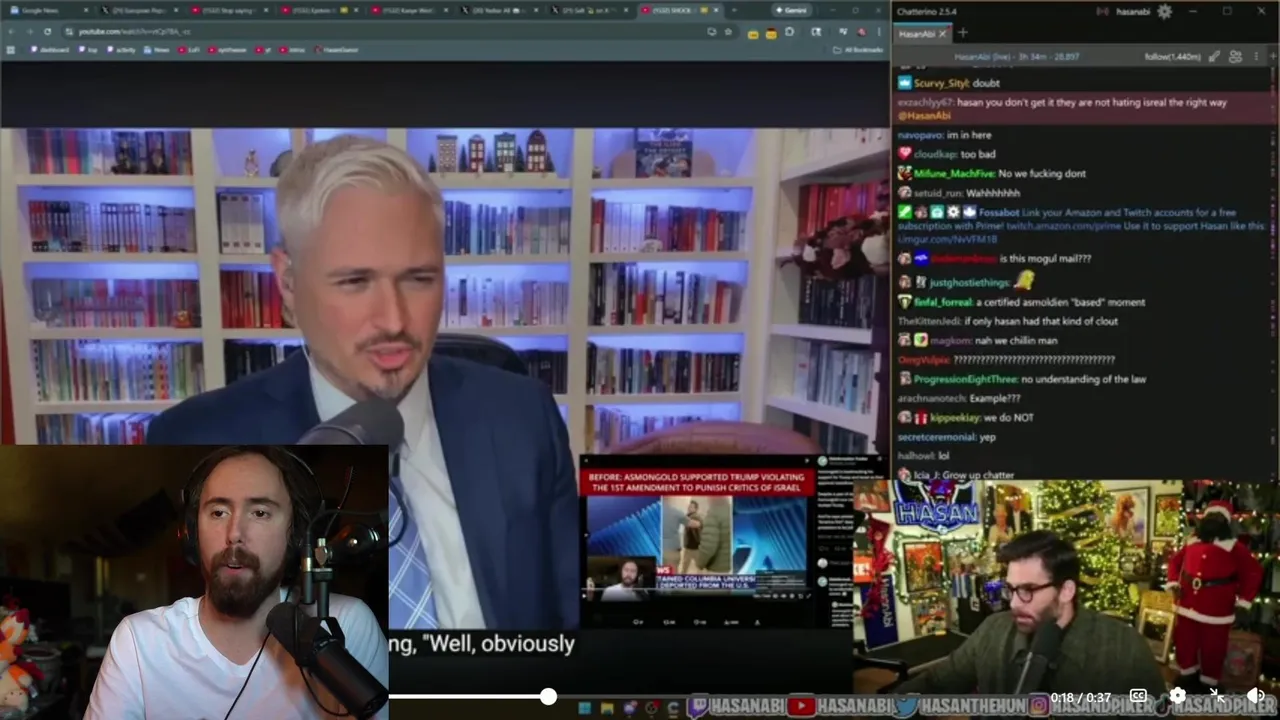Bookmark this page with the star icon

tap(728, 31)
